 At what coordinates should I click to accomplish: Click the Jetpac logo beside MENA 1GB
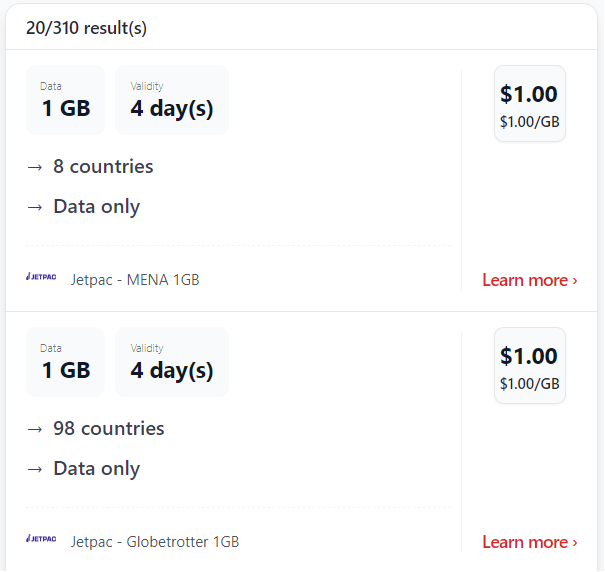tap(41, 276)
